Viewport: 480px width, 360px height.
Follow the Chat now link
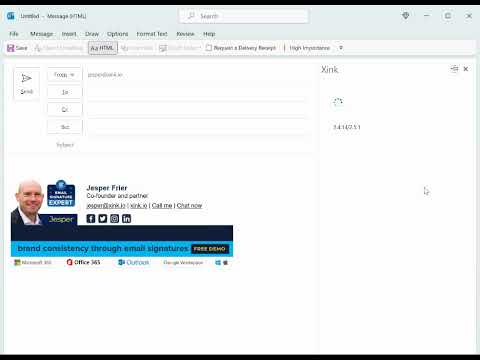click(189, 206)
